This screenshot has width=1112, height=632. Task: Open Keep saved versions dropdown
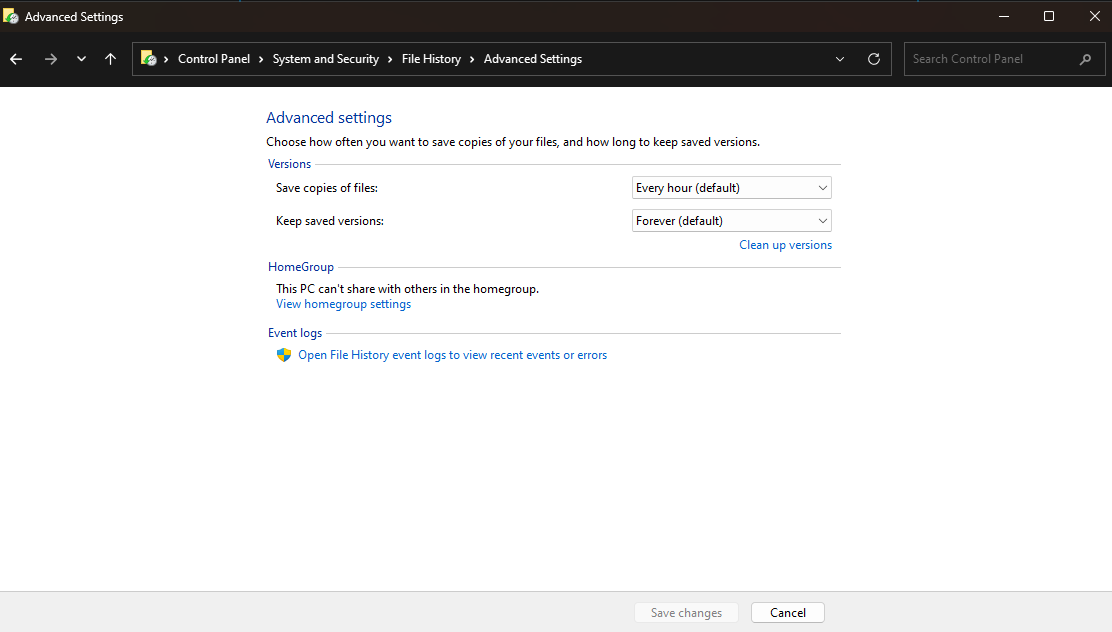coord(731,221)
